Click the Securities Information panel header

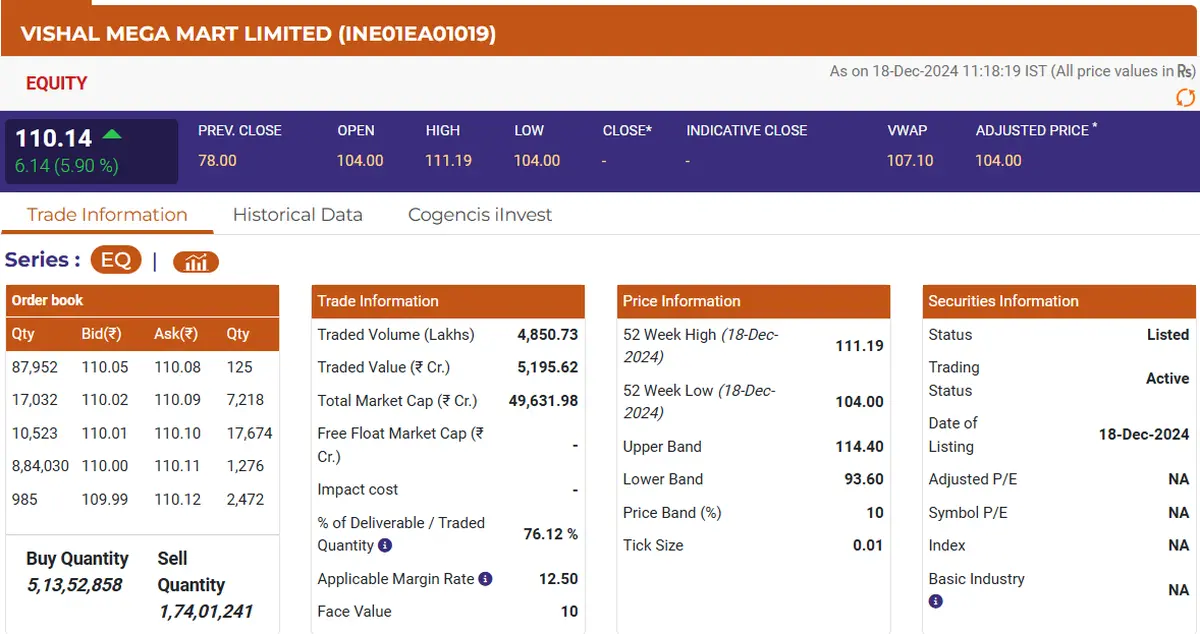coord(1059,301)
